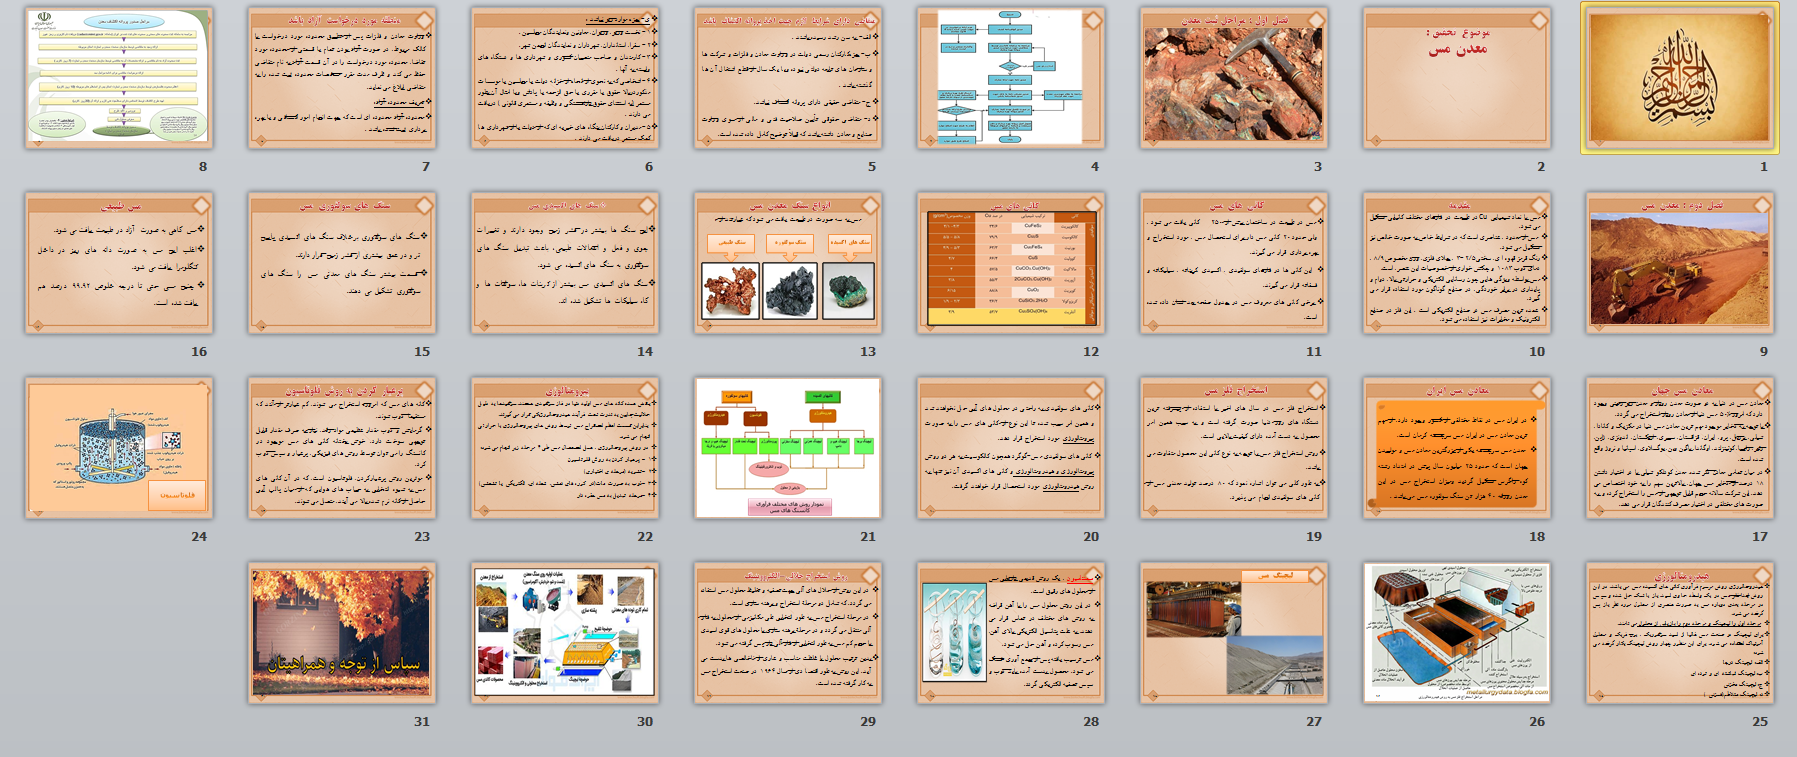Select slide 23 about flotation processing
Viewport: 1797px width, 757px height.
pyautogui.click(x=342, y=448)
